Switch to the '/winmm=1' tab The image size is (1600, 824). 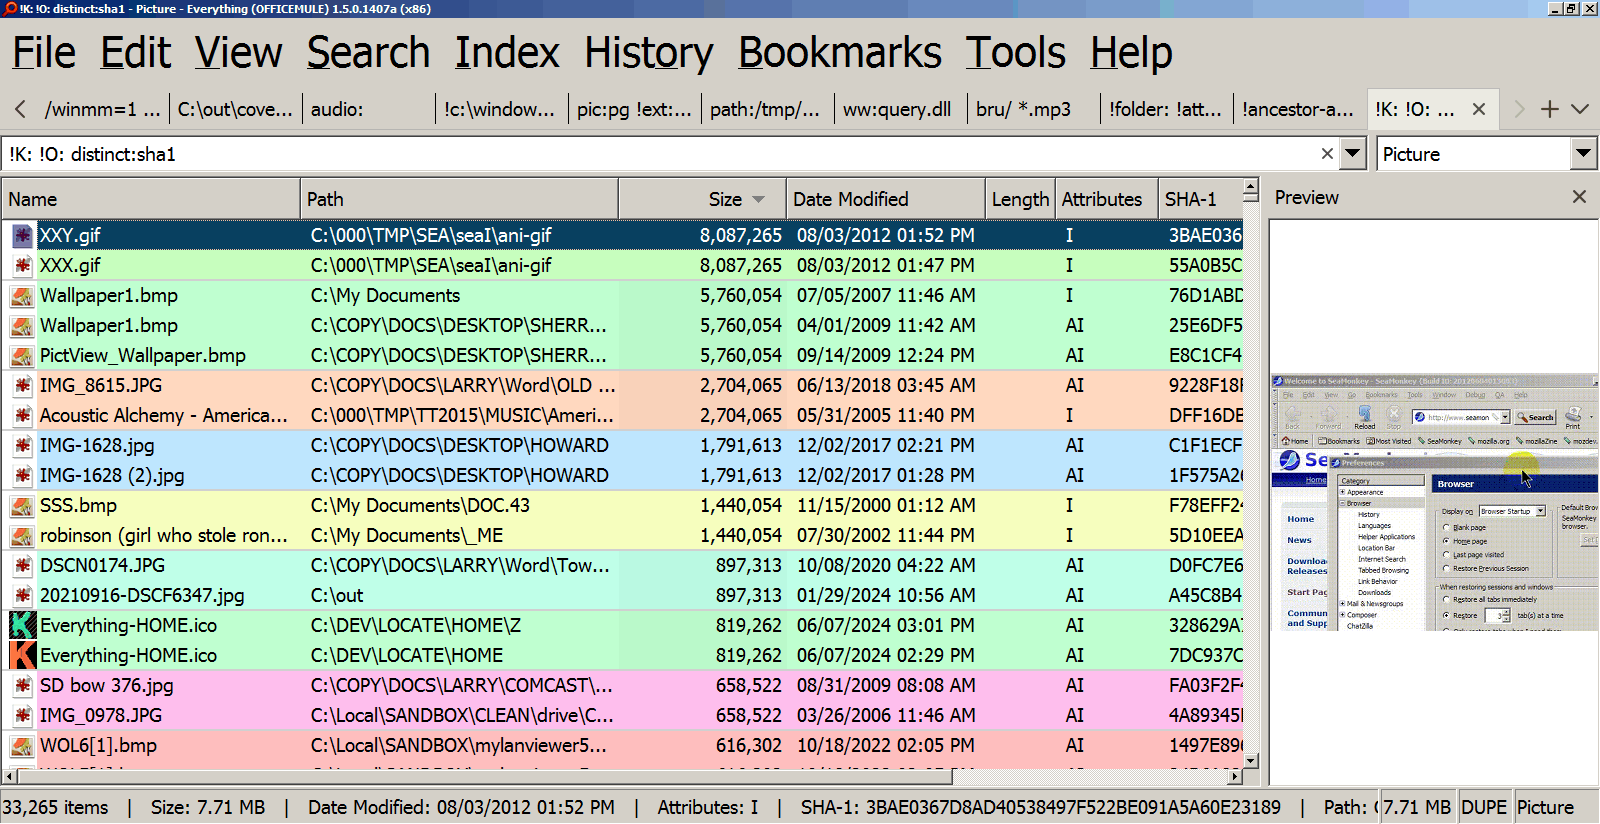coord(103,109)
